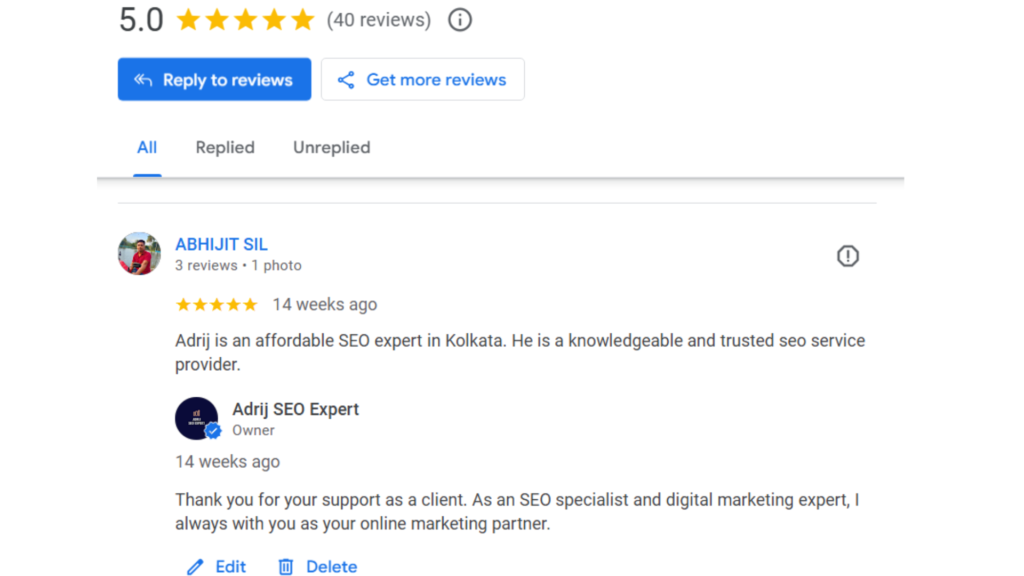Click the pencil Edit icon
This screenshot has width=1024, height=576.
195,567
